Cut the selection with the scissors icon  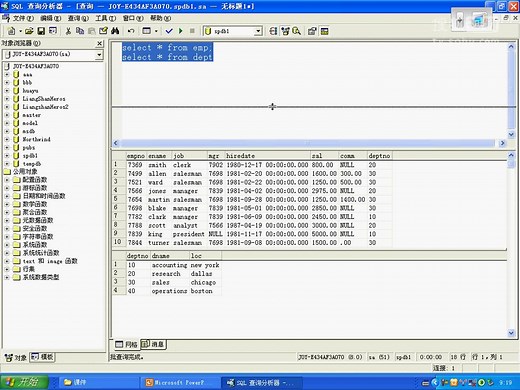(x=68, y=31)
